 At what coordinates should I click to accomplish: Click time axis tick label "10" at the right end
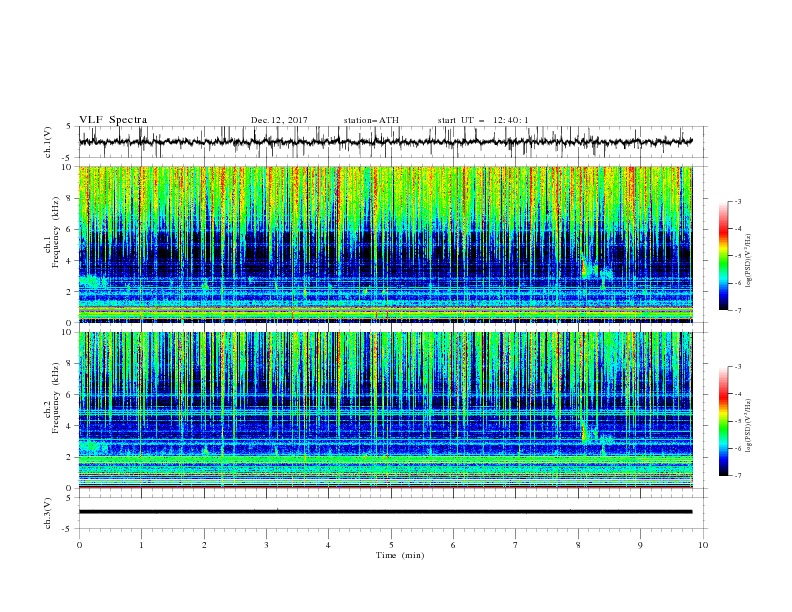703,545
